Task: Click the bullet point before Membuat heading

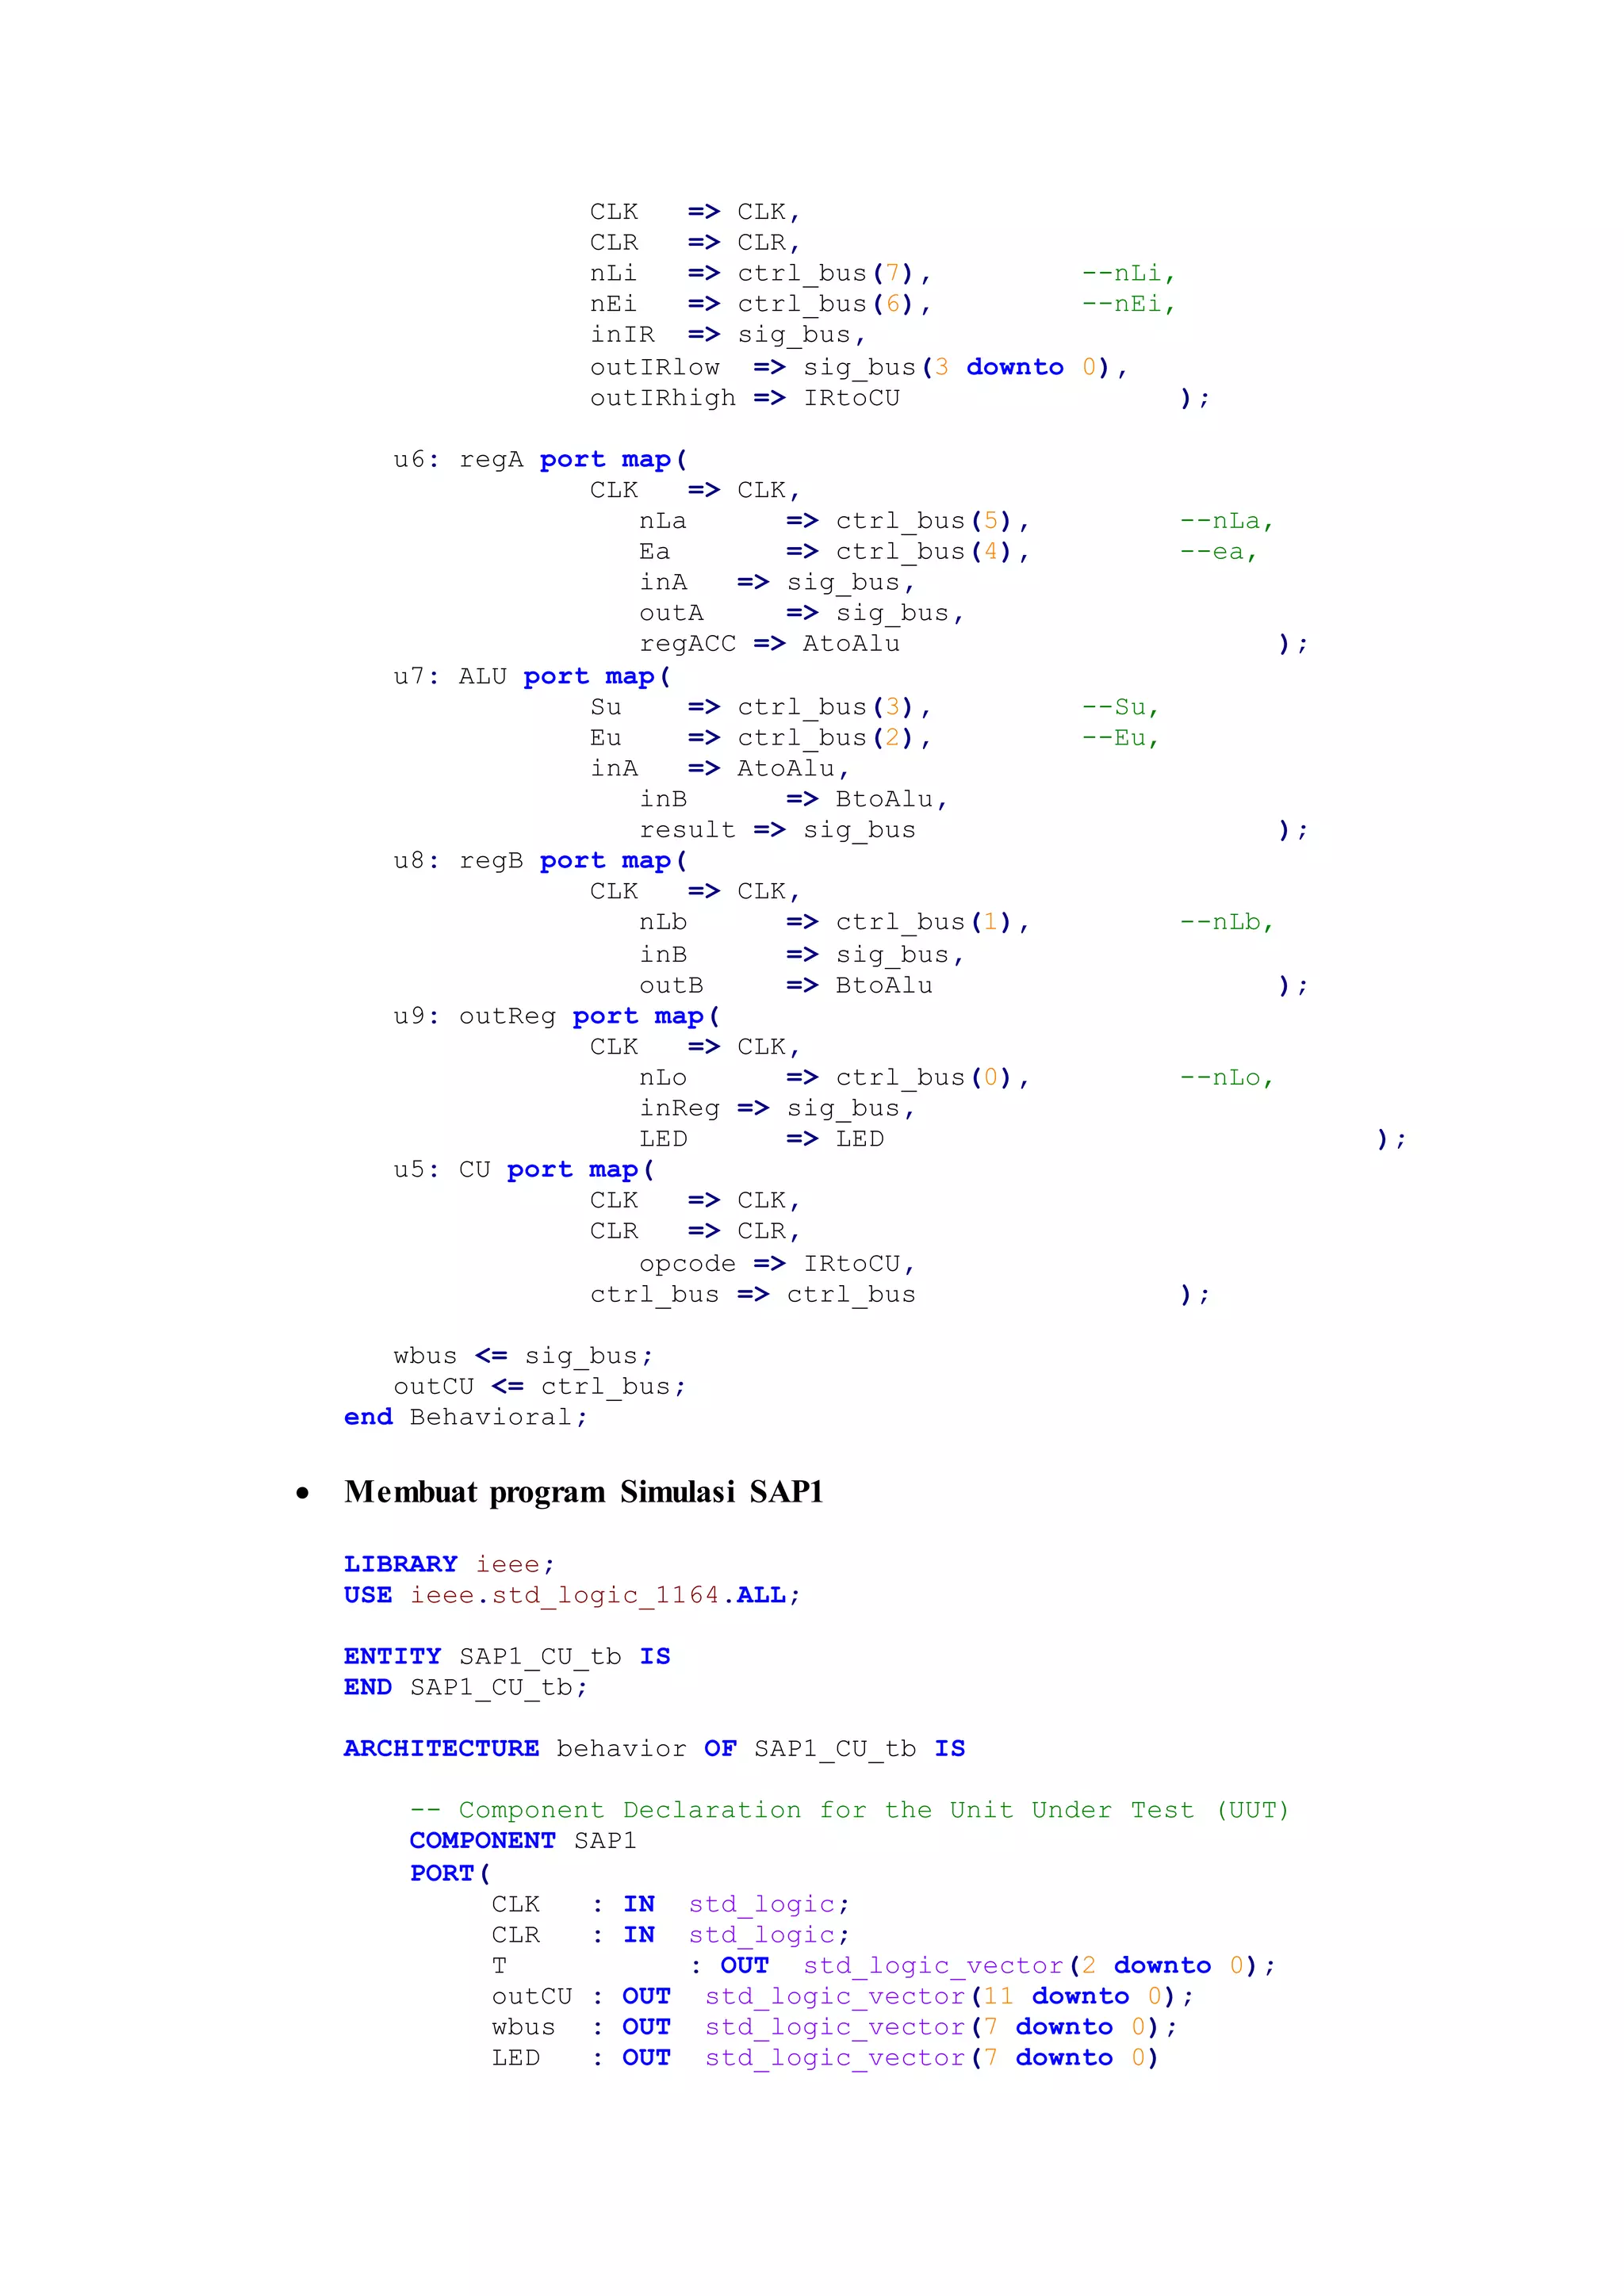Action: coord(302,1494)
